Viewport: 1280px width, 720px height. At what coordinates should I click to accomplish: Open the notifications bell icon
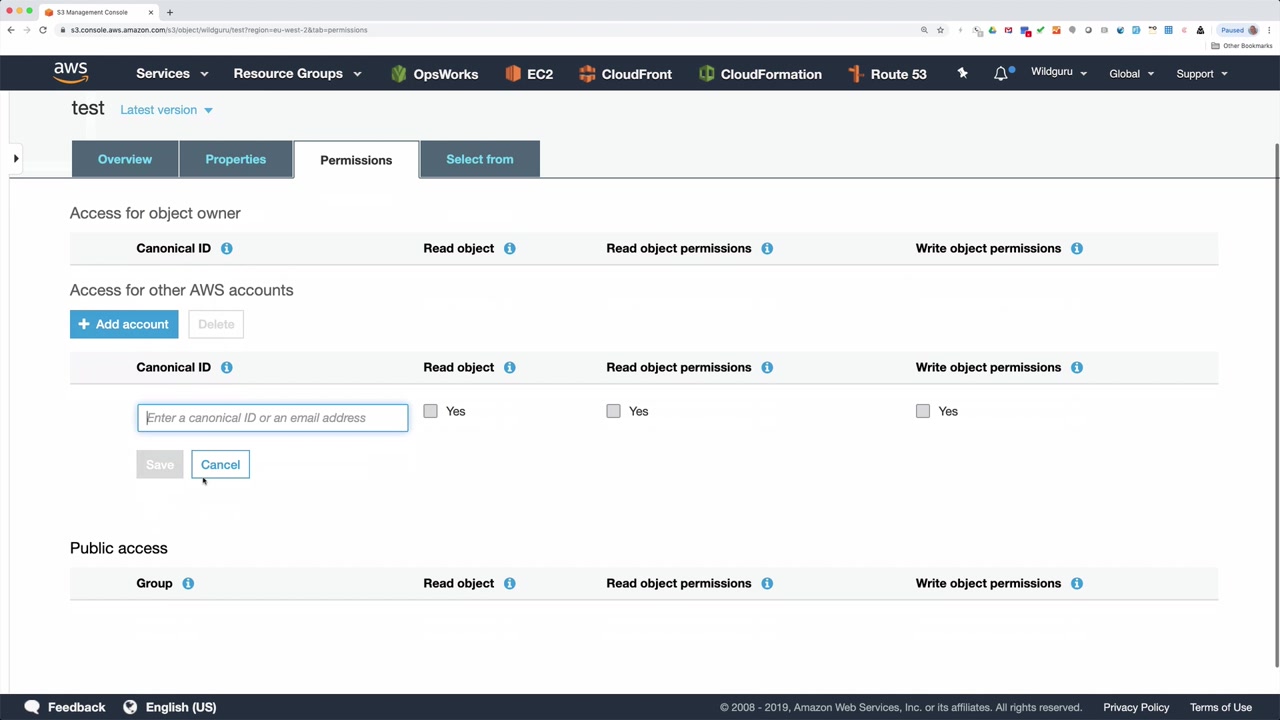(1001, 74)
